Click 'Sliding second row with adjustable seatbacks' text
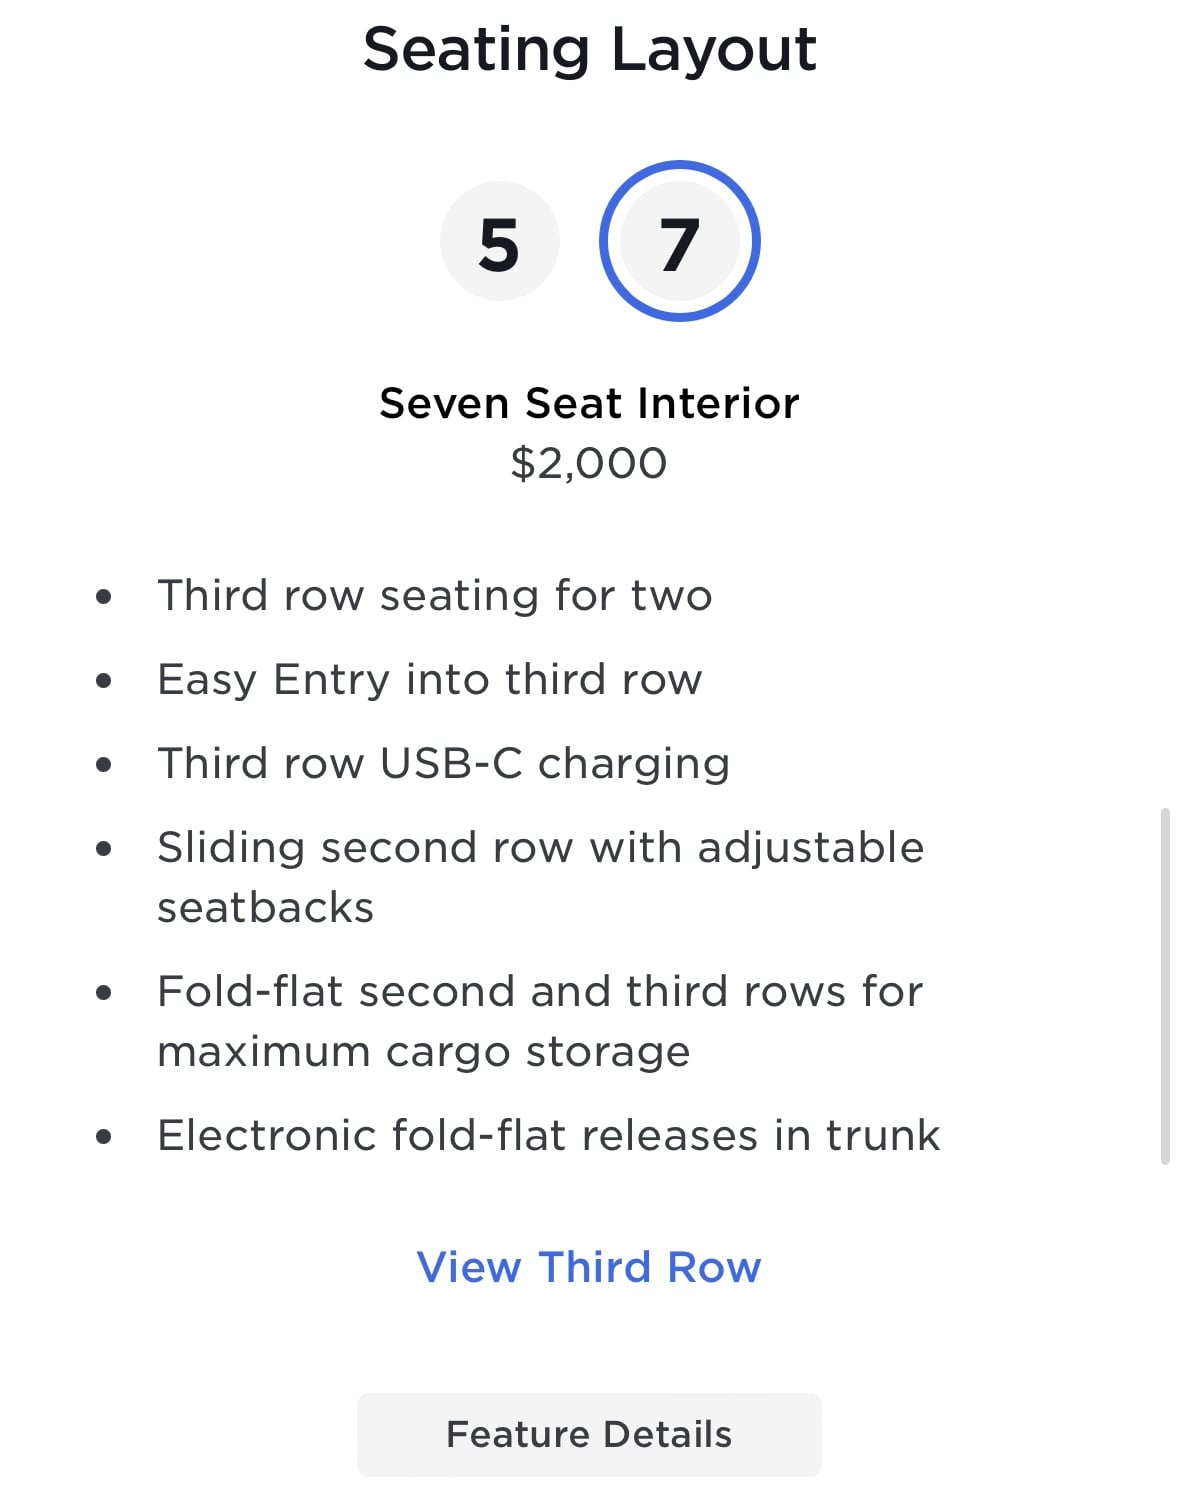The width and height of the screenshot is (1179, 1500). [541, 877]
